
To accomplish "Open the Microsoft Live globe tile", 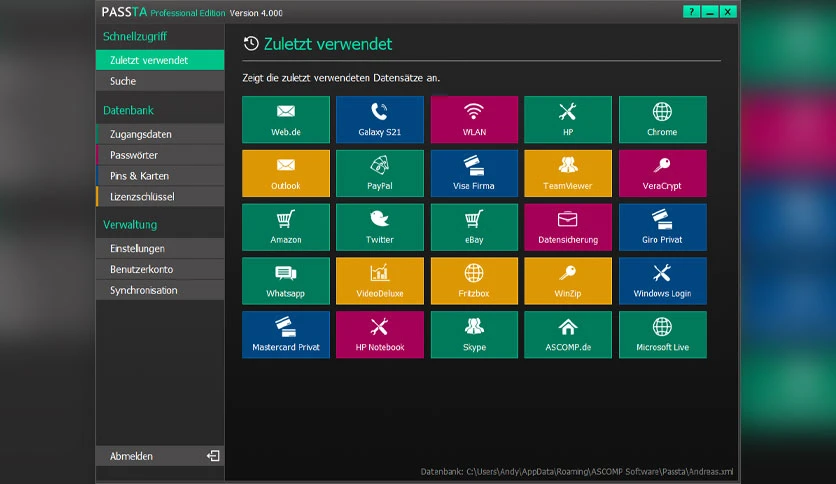I will 663,335.
